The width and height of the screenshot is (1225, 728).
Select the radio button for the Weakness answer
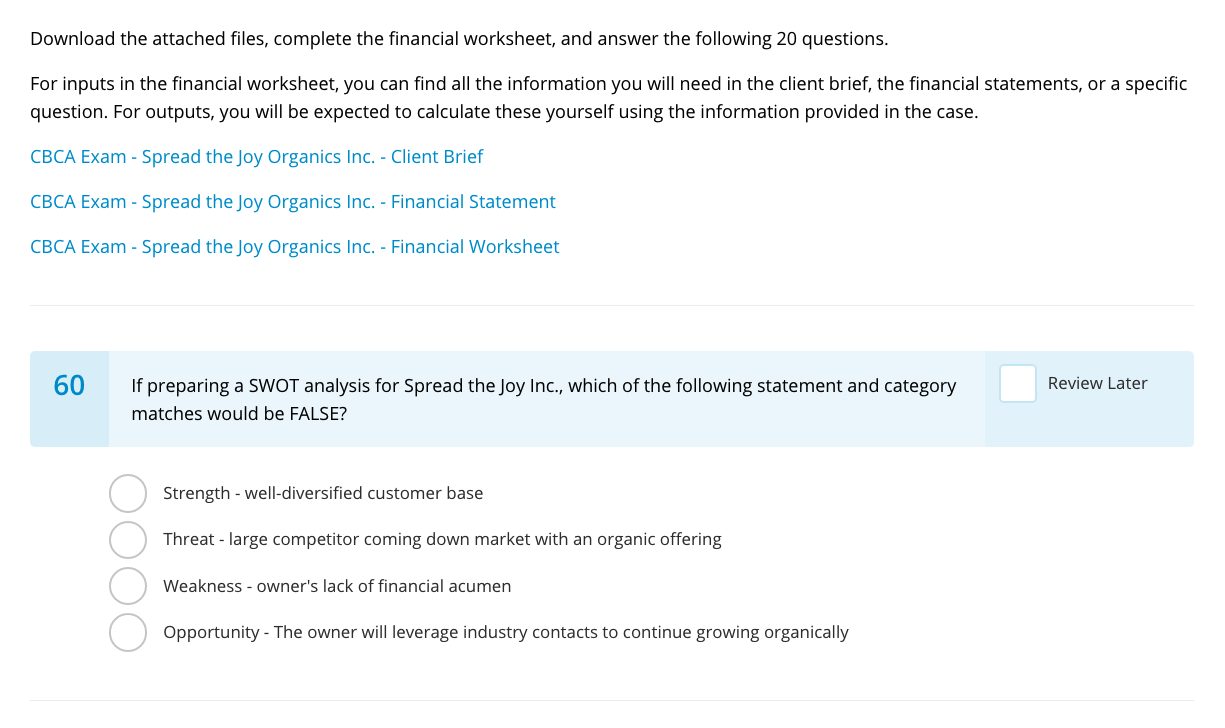(128, 586)
